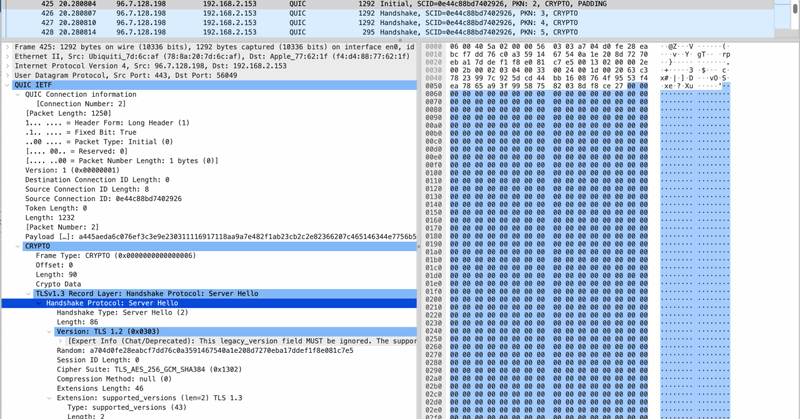Select the CRYPTO Length: 90 field
Screen dimensions: 800x419
(x=56, y=275)
